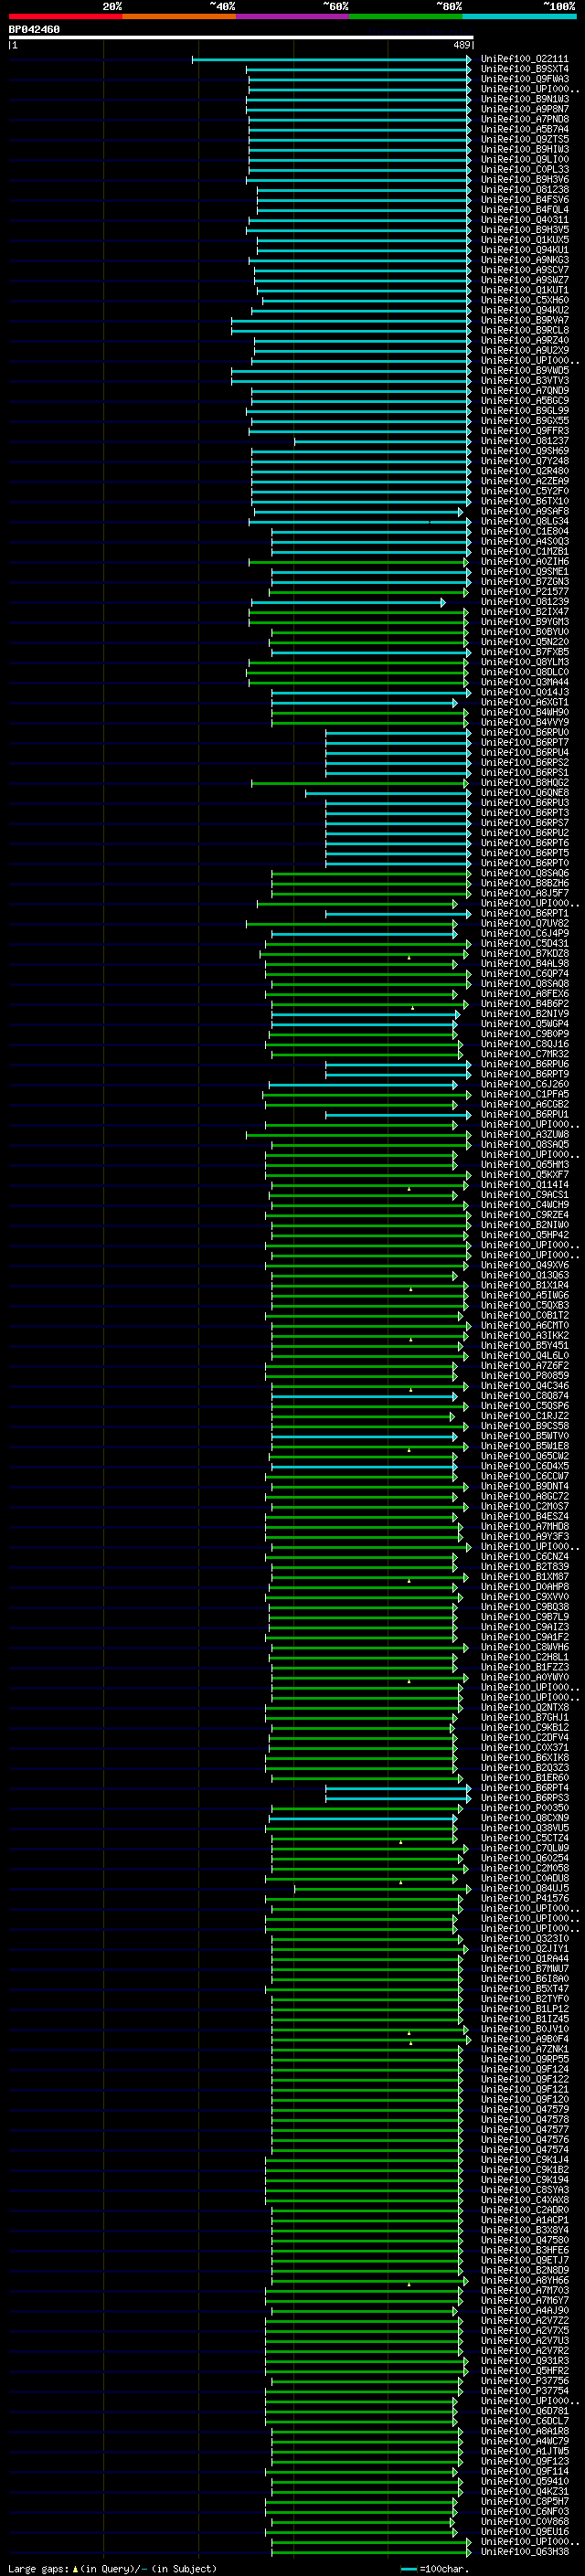Select hit label UniRef100_P37756
Screen dimensions: 585x2576
[524, 2380]
